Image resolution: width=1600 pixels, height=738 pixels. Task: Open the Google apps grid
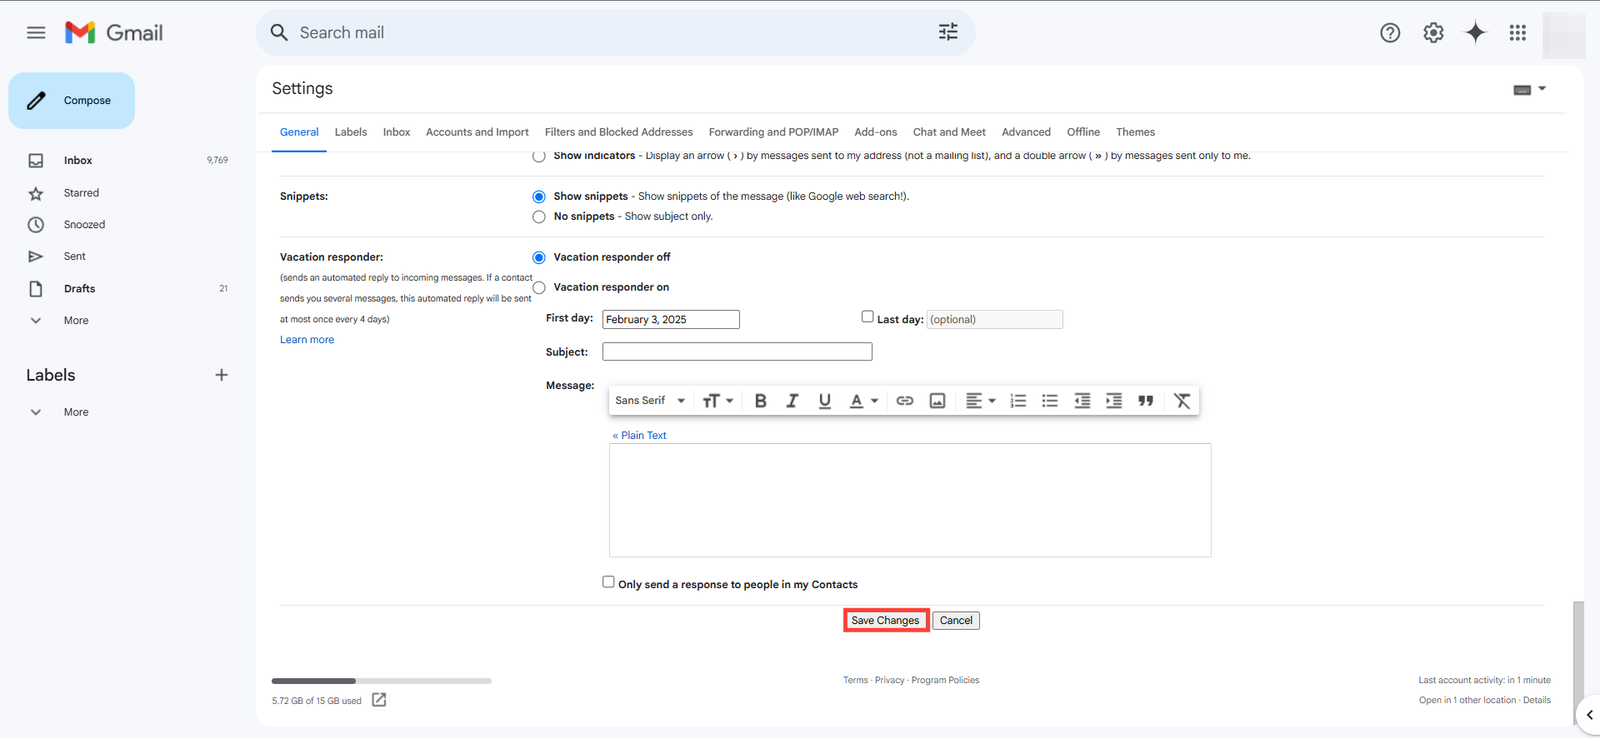[x=1518, y=33]
